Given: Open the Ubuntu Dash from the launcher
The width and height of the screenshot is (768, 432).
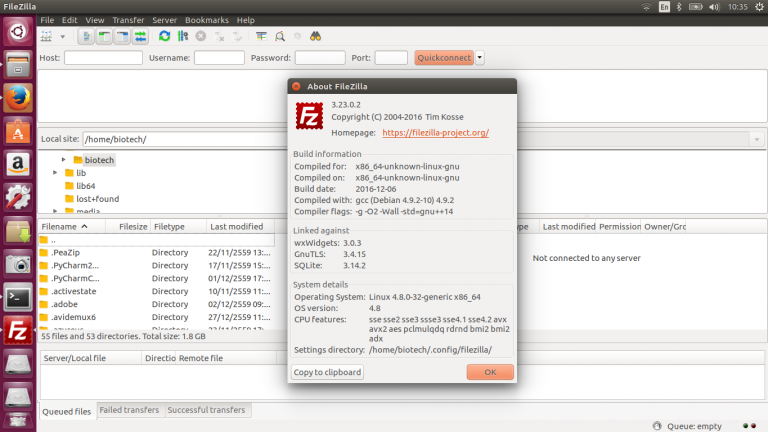Looking at the screenshot, I should pos(18,32).
